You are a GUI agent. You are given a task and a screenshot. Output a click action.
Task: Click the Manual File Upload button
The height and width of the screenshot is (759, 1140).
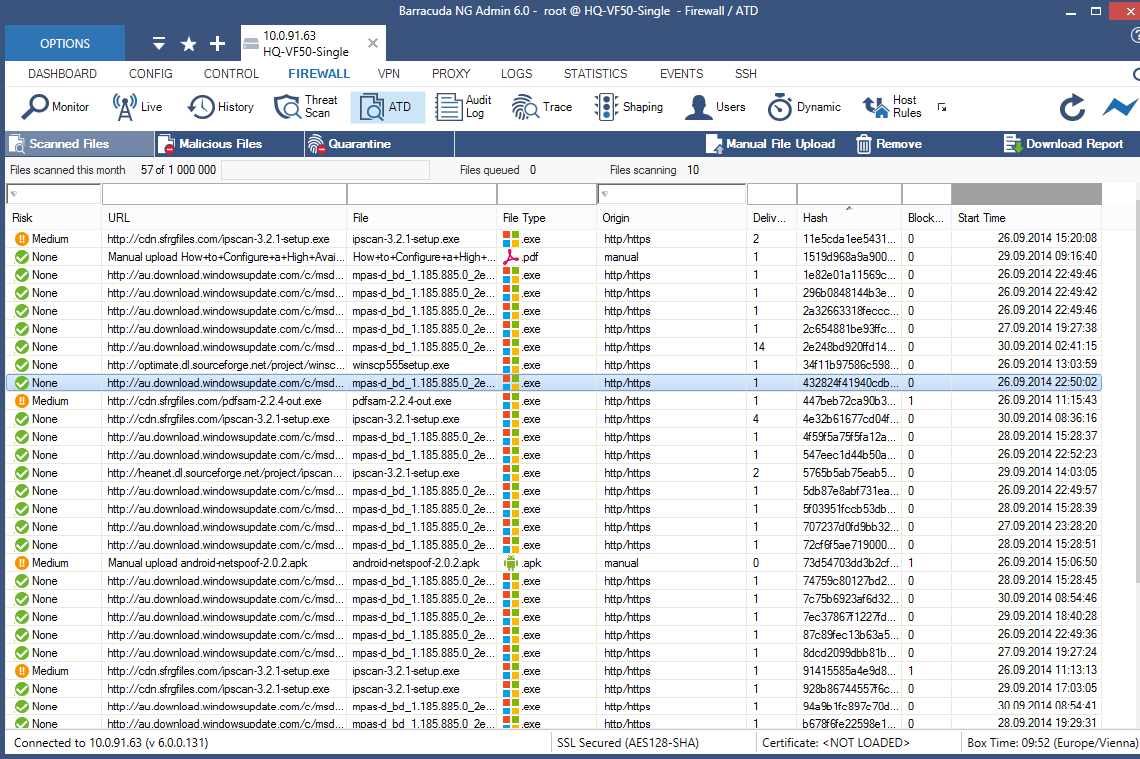tap(771, 144)
